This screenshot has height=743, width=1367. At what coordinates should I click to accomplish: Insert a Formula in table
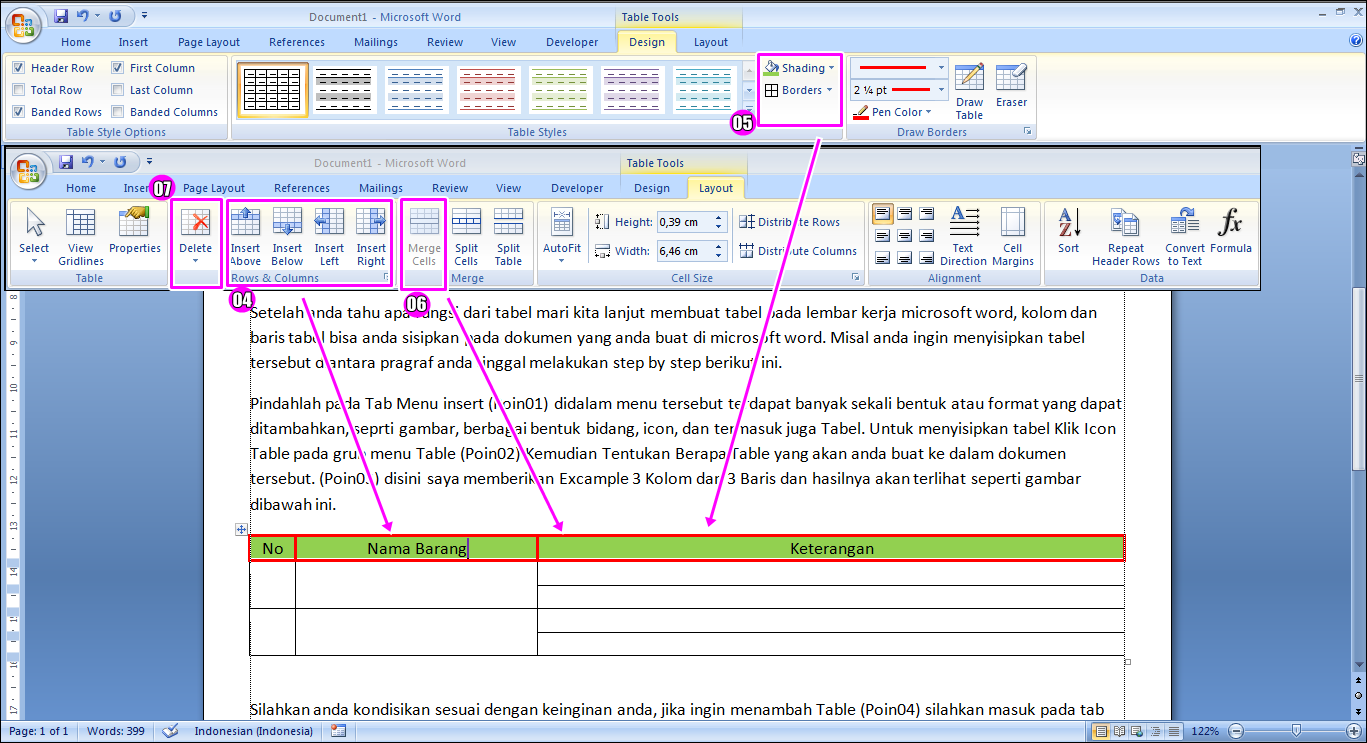(1231, 231)
